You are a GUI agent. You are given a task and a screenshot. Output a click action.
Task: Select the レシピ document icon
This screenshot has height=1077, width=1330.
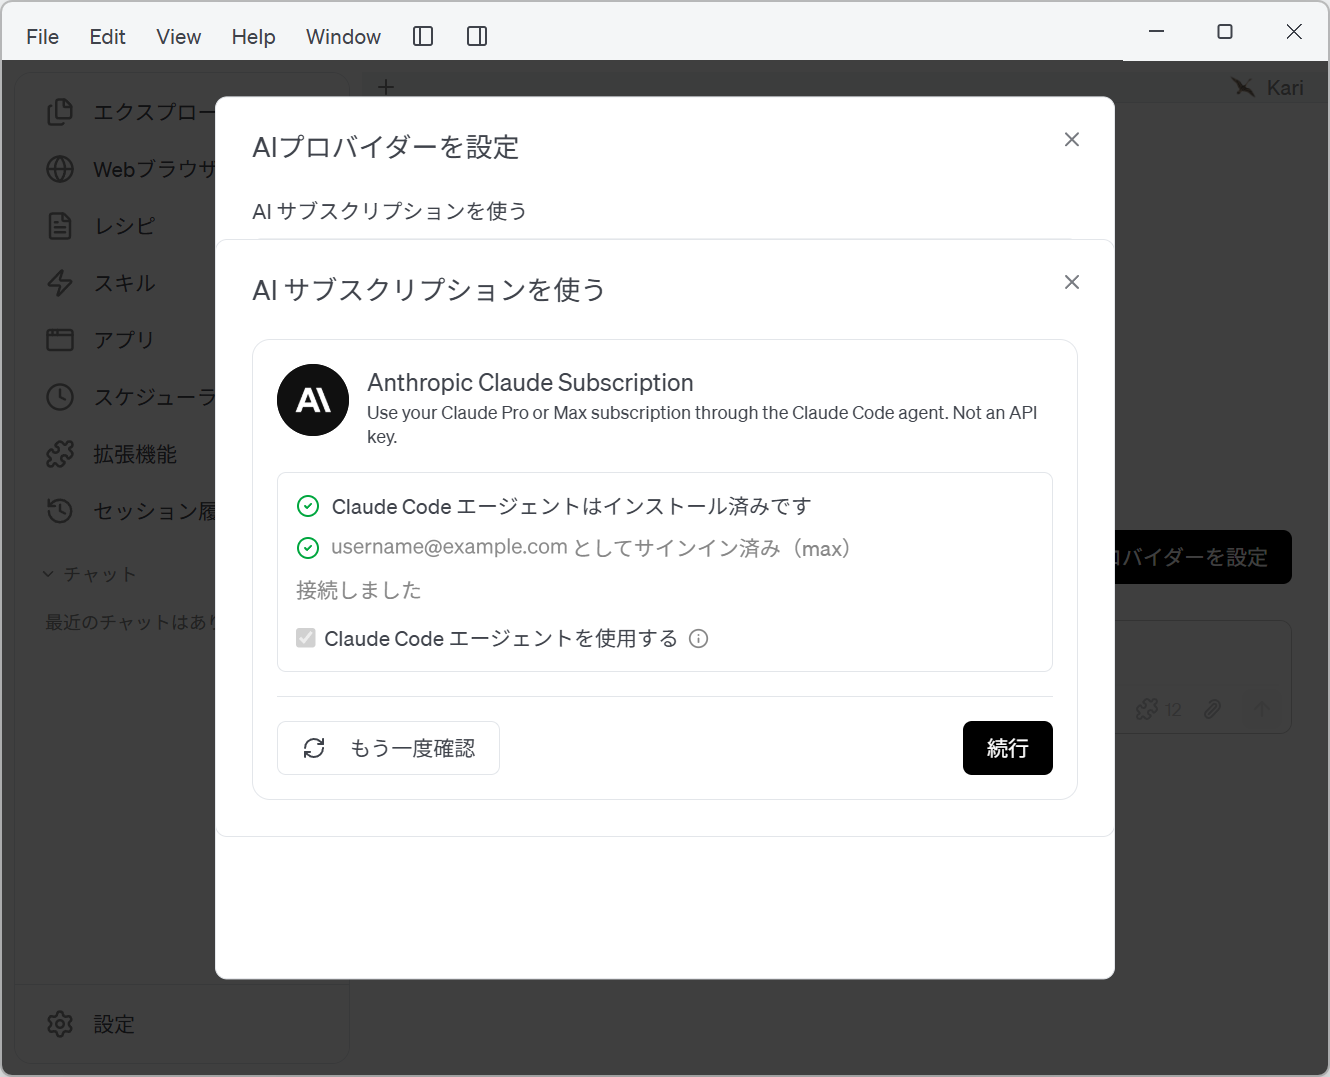[60, 226]
